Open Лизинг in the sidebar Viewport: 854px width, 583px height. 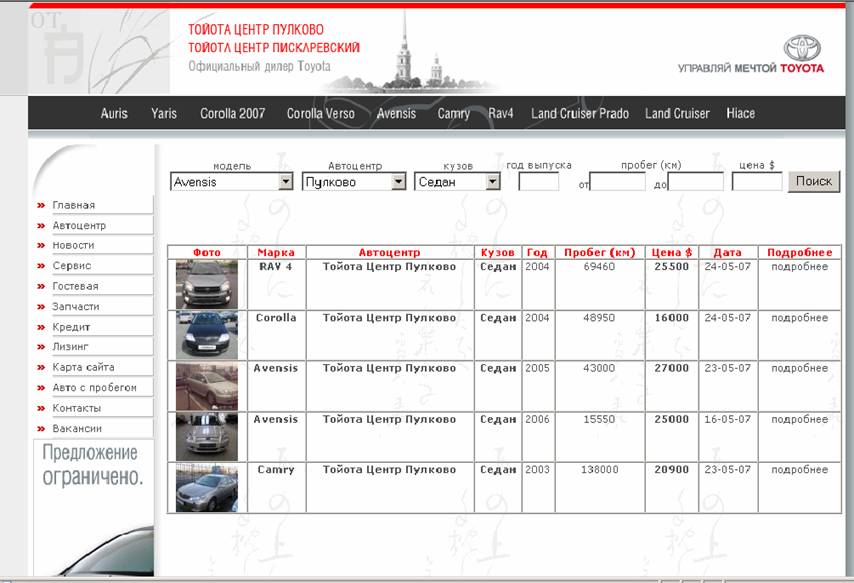pos(70,347)
